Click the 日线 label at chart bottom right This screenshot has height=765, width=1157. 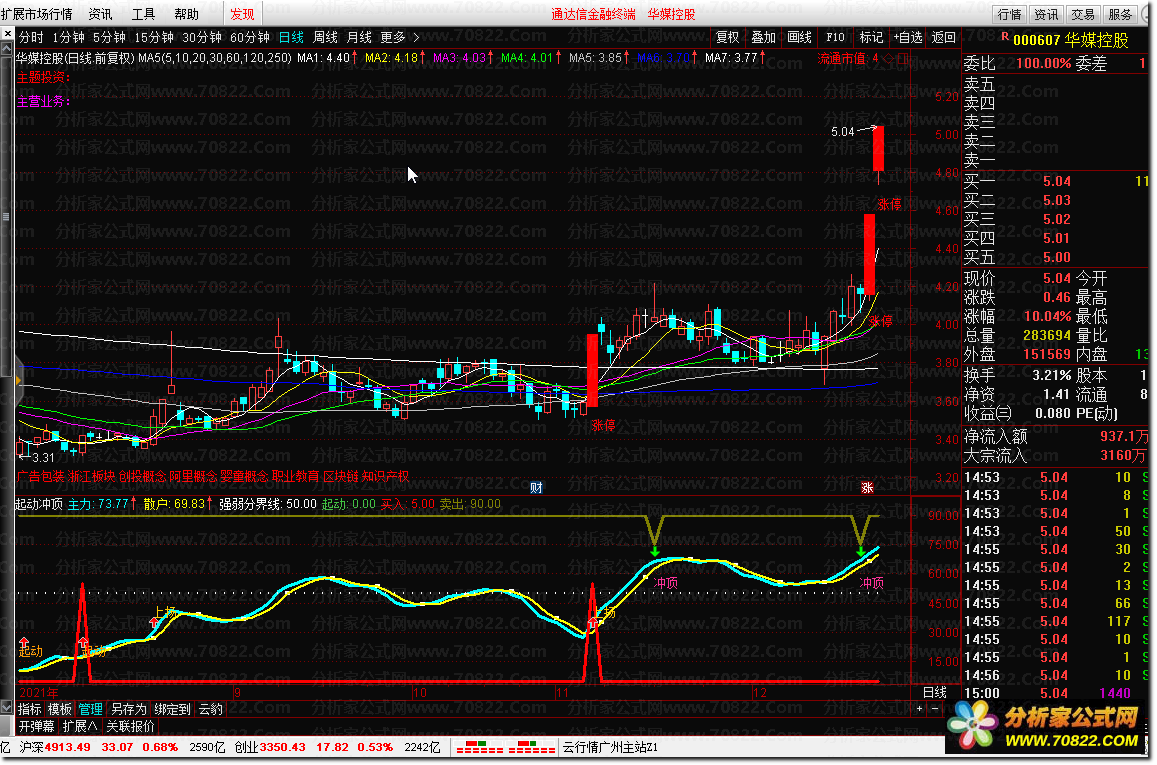[935, 692]
